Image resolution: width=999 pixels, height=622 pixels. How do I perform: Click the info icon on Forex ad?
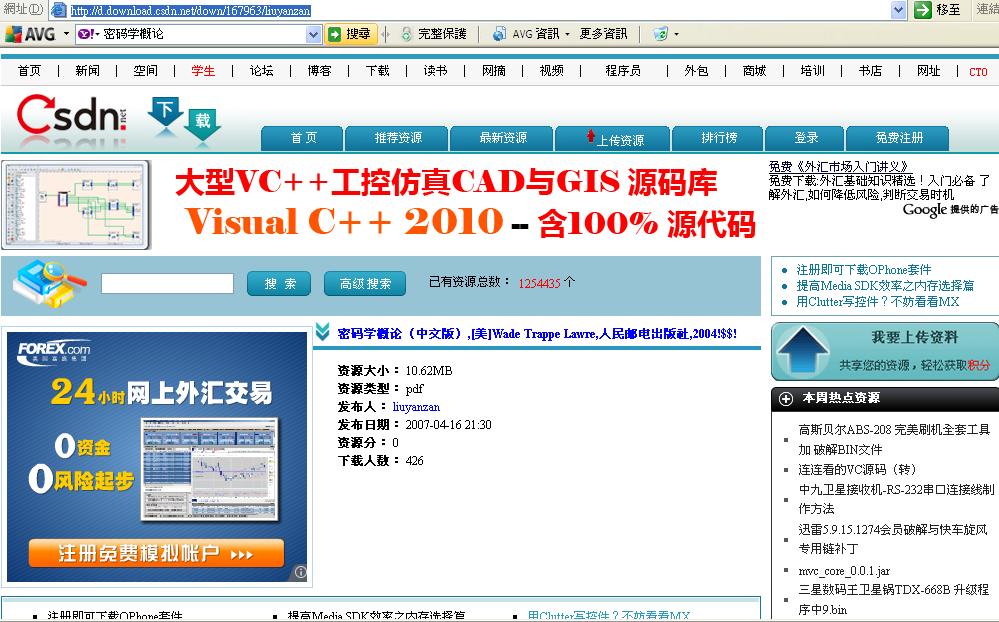[x=301, y=572]
